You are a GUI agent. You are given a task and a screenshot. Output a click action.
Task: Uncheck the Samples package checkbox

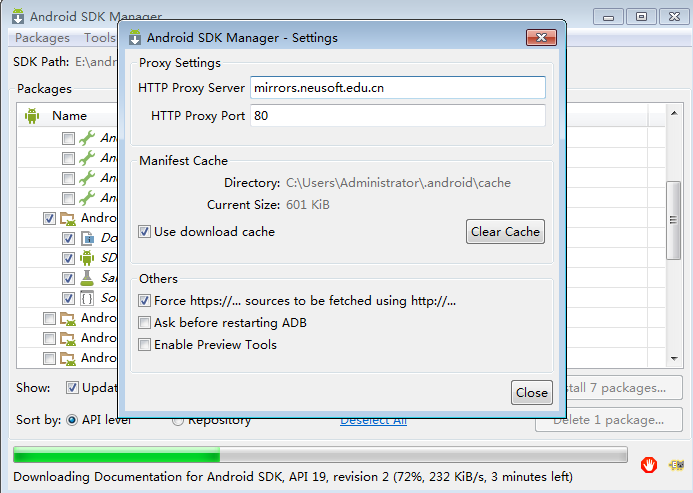(68, 278)
